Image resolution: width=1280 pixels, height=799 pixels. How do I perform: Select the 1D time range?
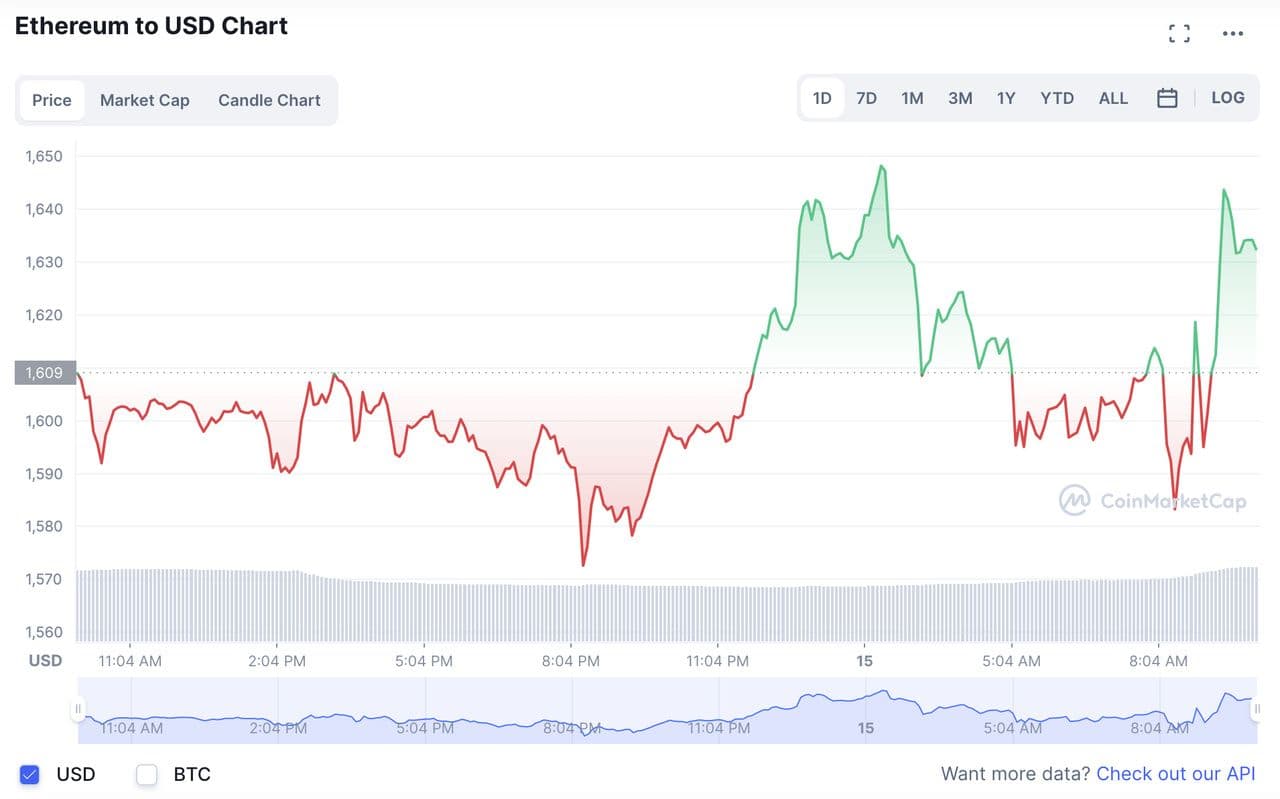822,98
